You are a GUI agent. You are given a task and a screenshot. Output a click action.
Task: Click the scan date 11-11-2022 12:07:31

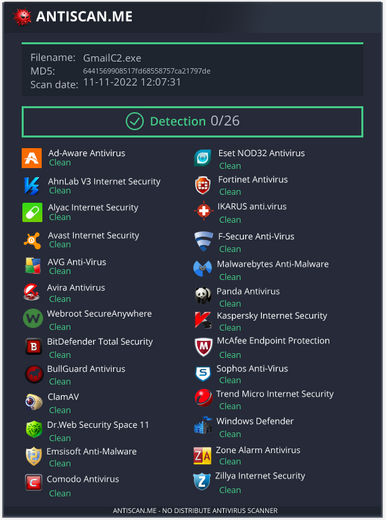point(132,82)
